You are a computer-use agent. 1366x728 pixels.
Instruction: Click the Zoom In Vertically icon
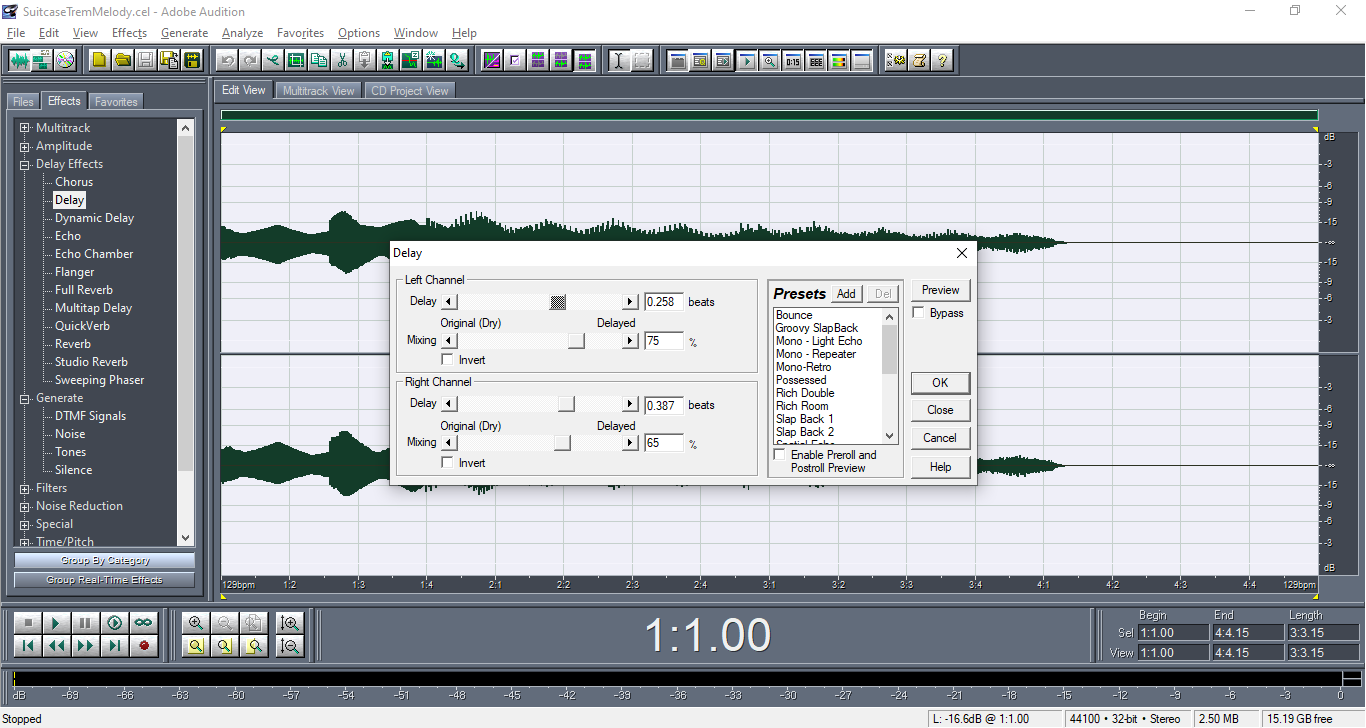point(290,623)
